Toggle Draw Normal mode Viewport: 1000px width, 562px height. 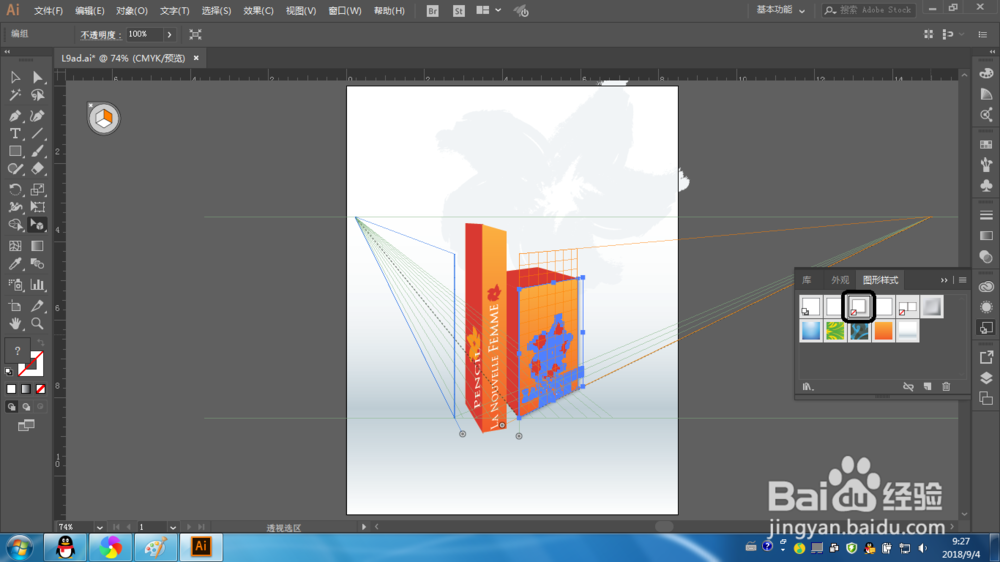11,406
